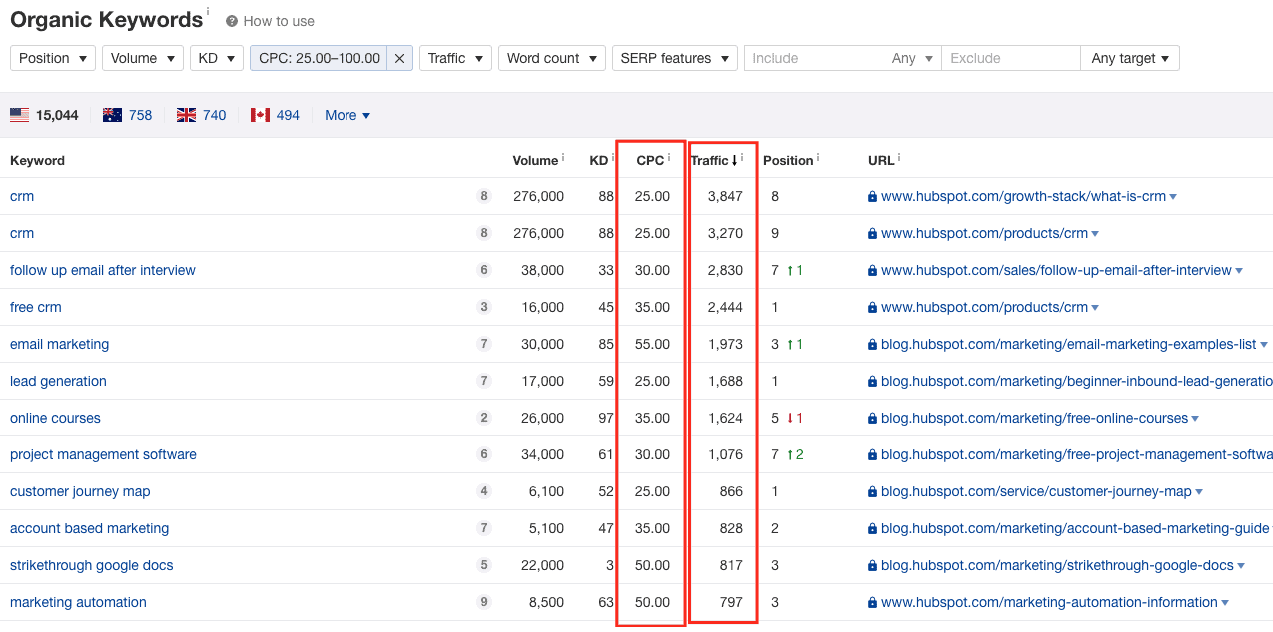Open the Position filter dropdown
The image size is (1273, 632).
(53, 58)
